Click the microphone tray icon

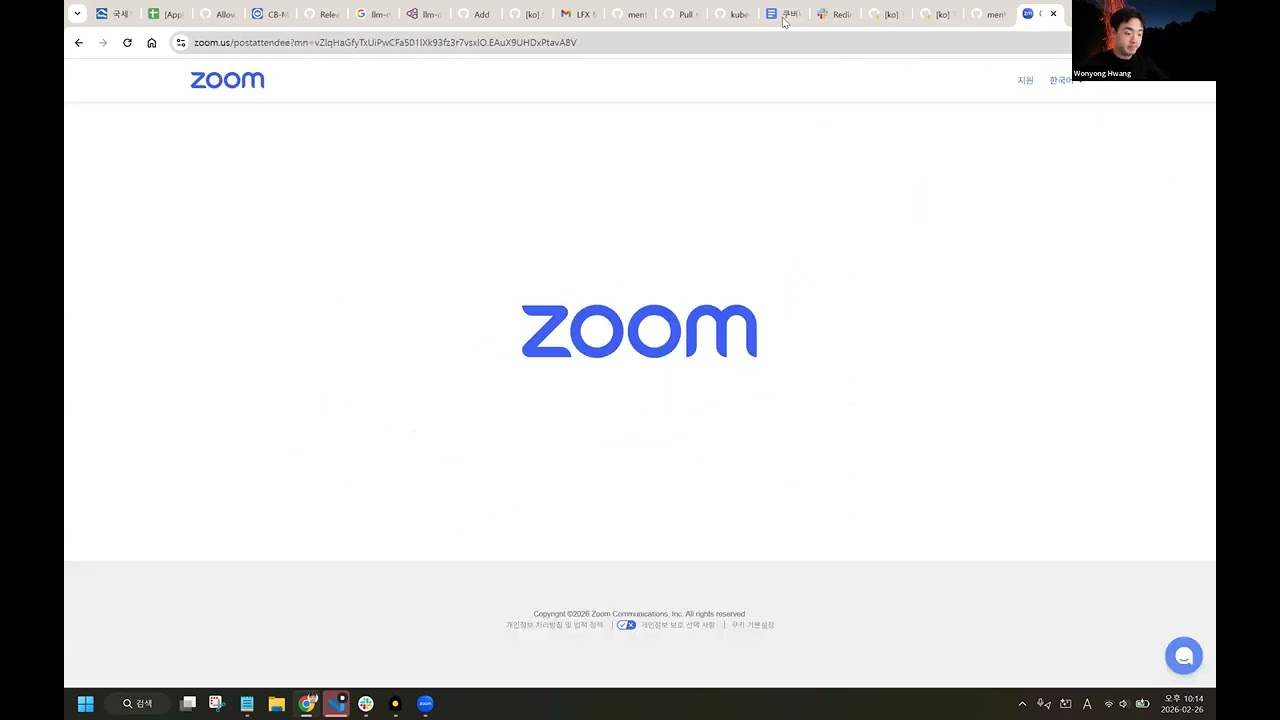click(1044, 704)
